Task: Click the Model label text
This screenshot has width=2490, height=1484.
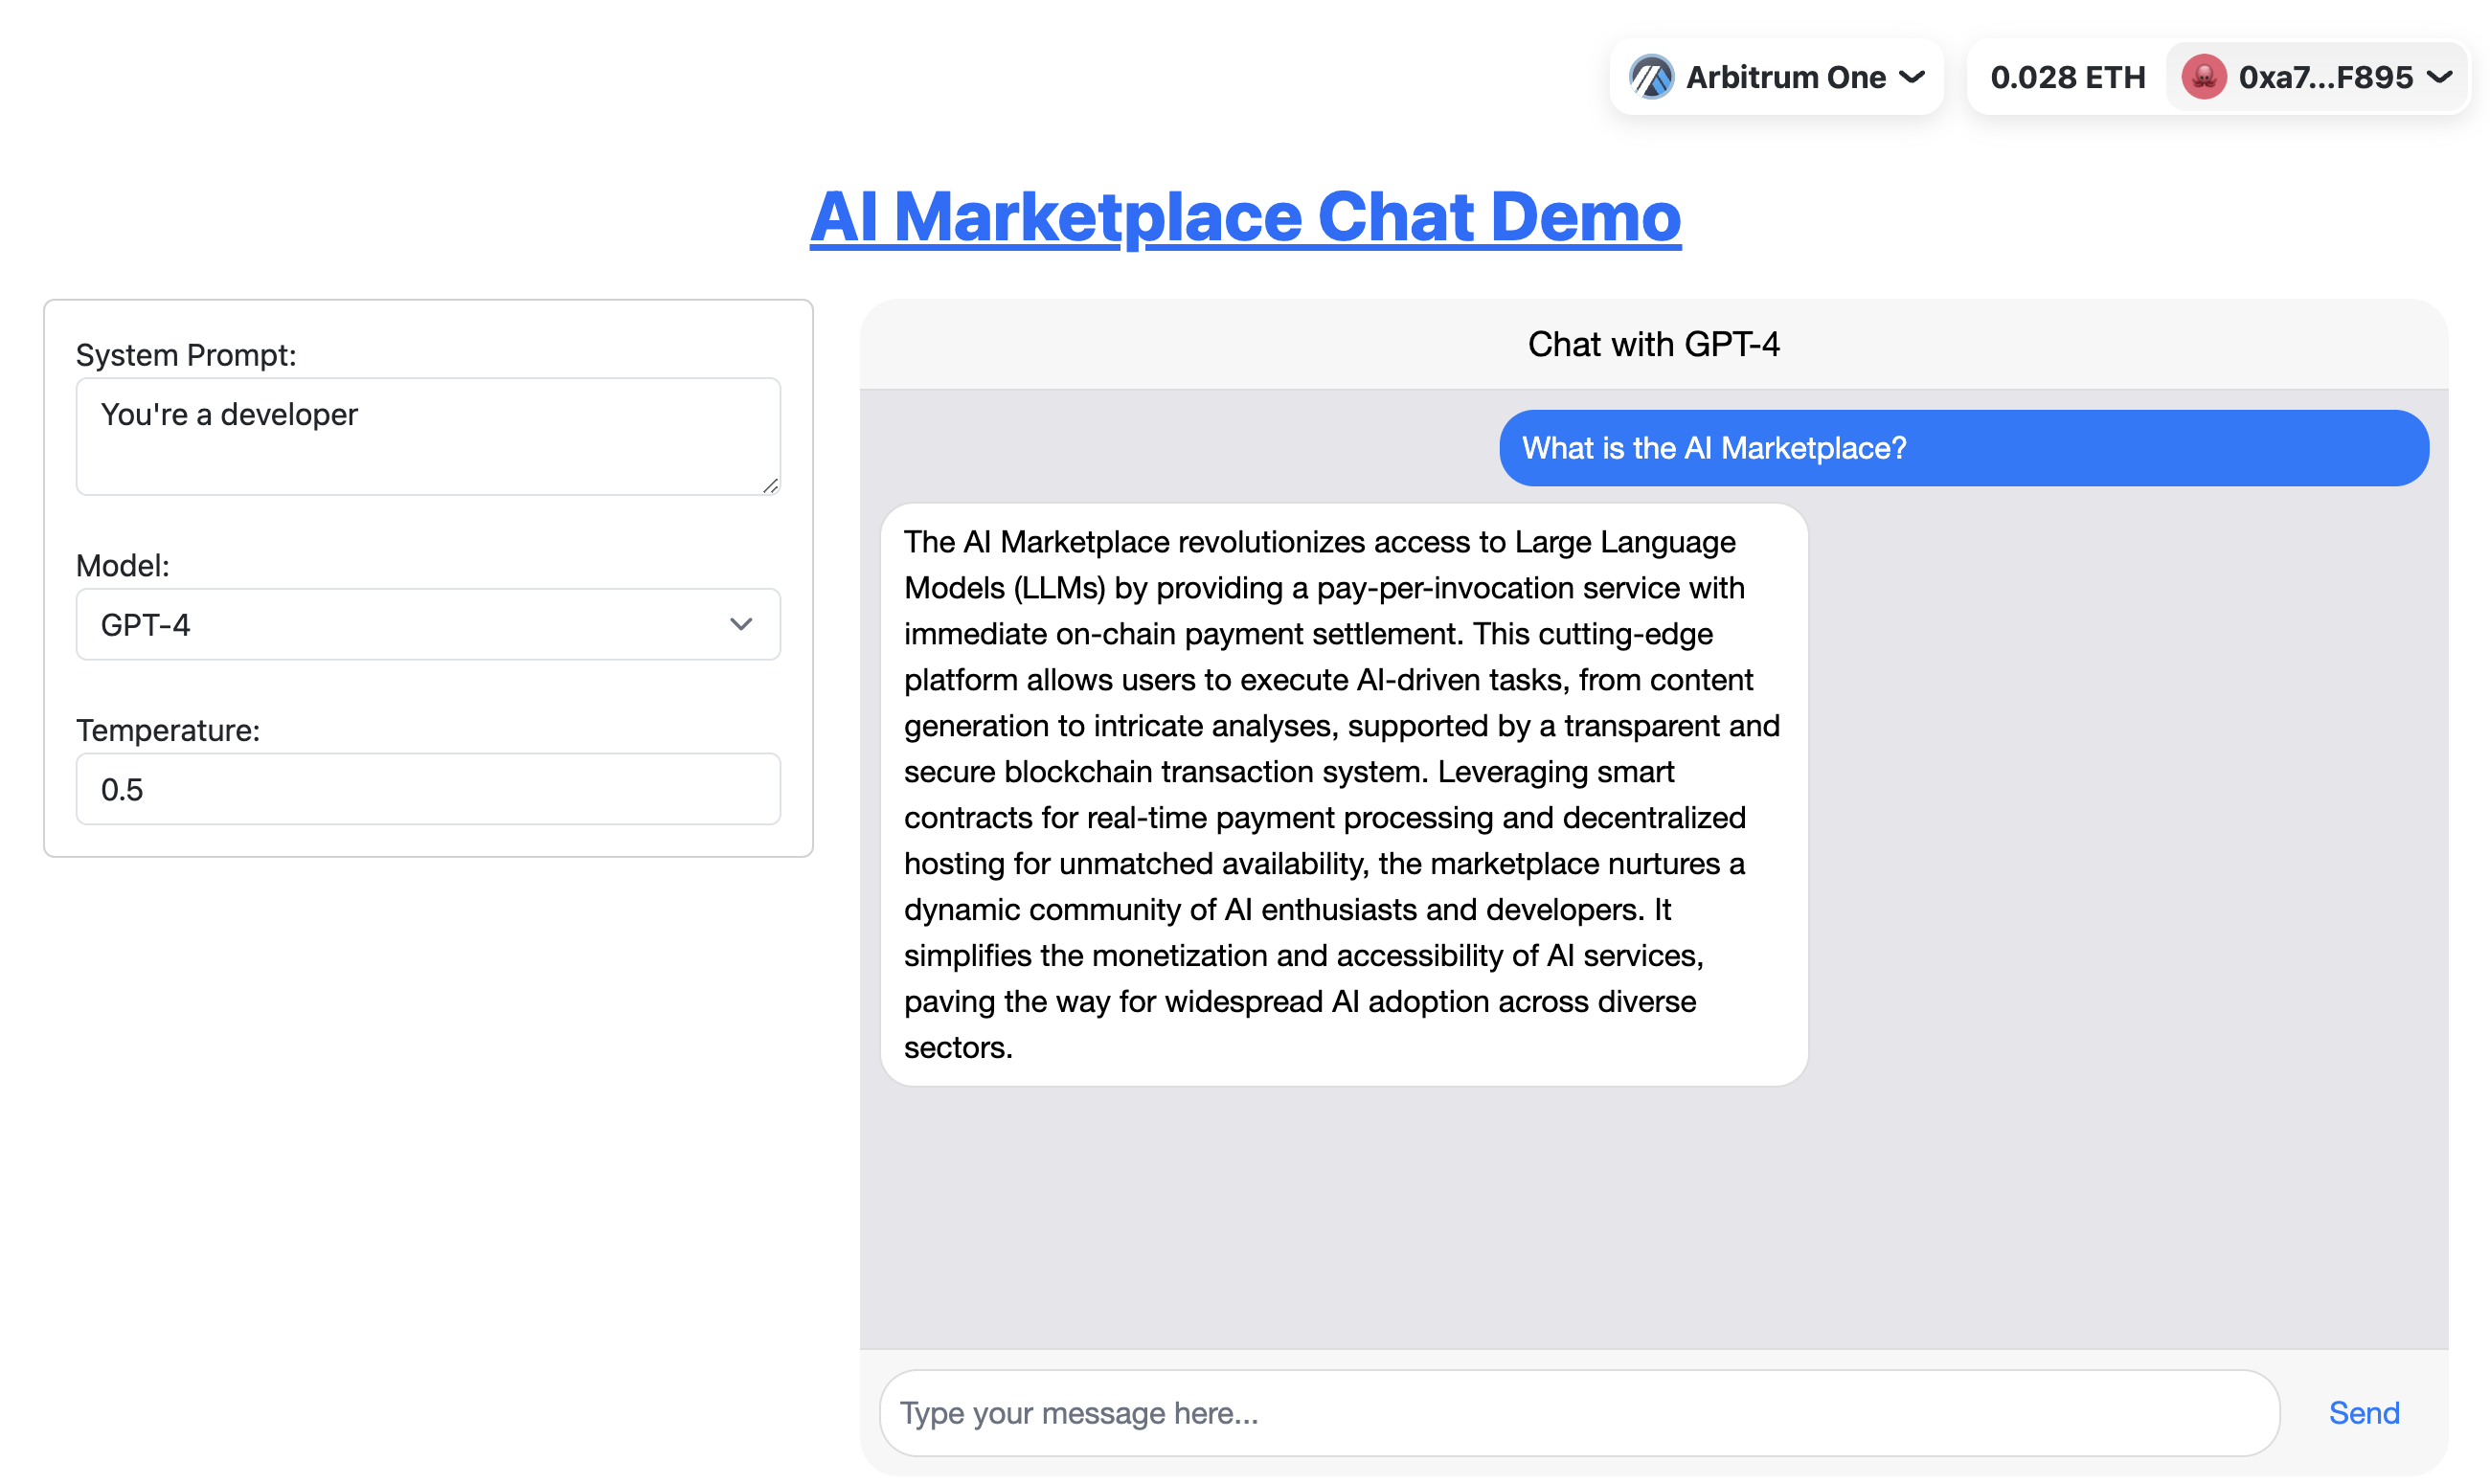Action: (122, 565)
